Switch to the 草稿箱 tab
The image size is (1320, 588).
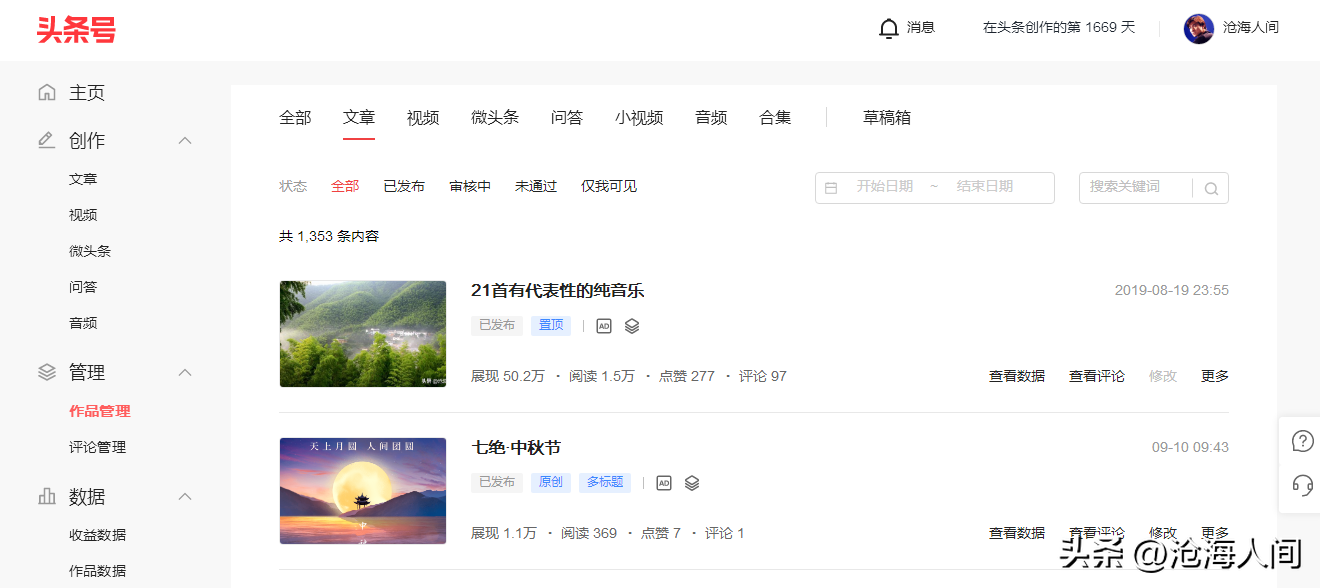pos(887,118)
